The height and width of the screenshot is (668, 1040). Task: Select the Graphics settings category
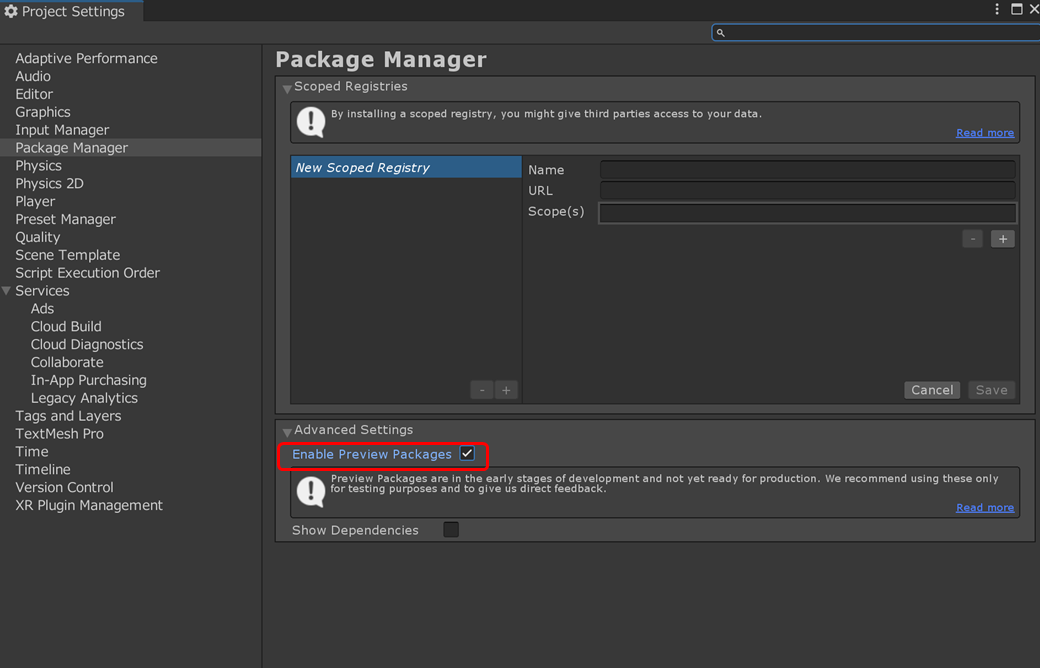[43, 111]
